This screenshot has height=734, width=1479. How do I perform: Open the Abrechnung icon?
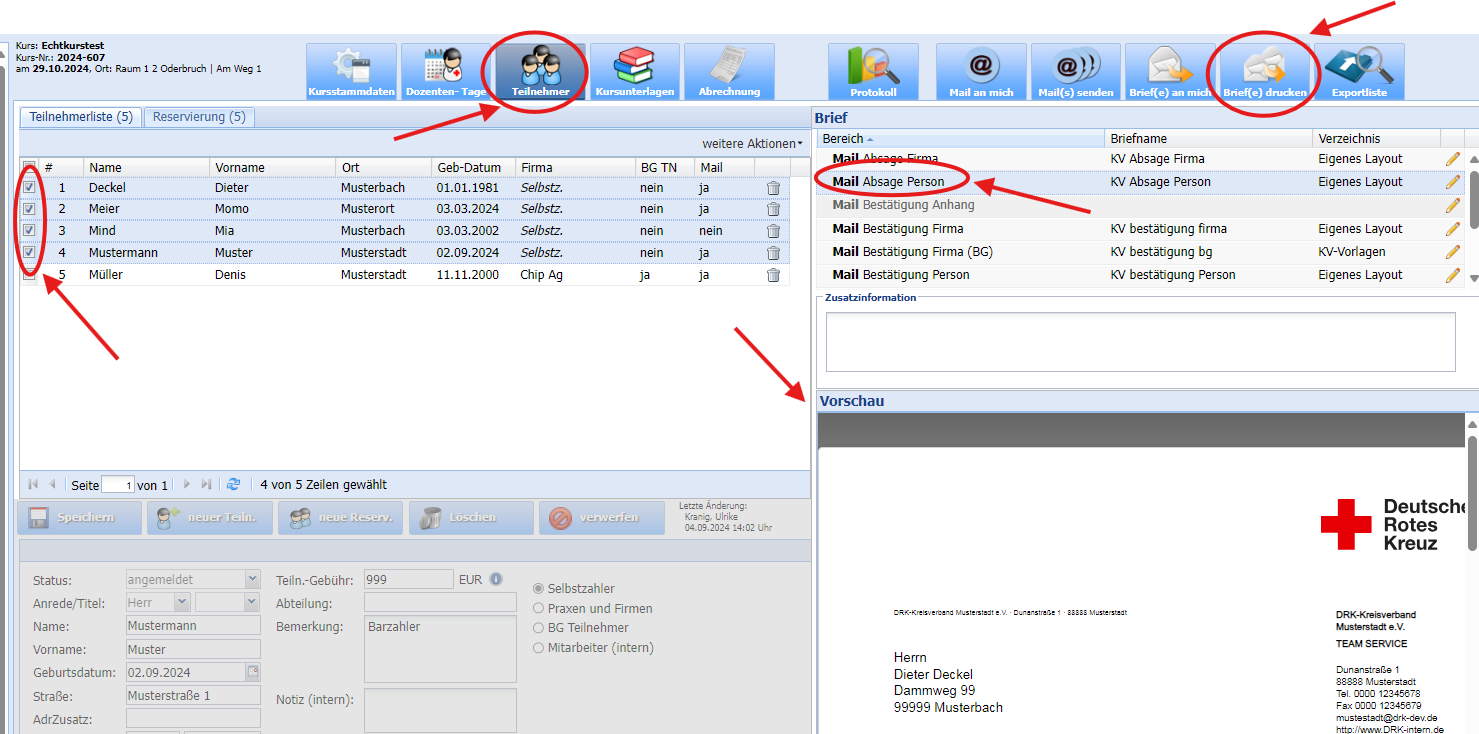729,71
